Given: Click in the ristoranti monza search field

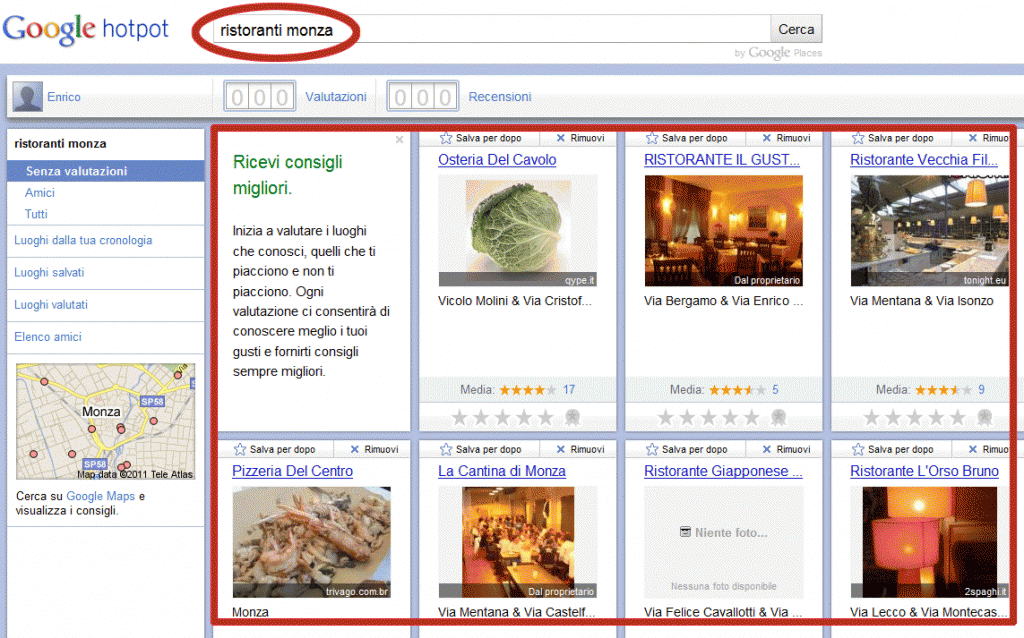Looking at the screenshot, I should [x=492, y=30].
